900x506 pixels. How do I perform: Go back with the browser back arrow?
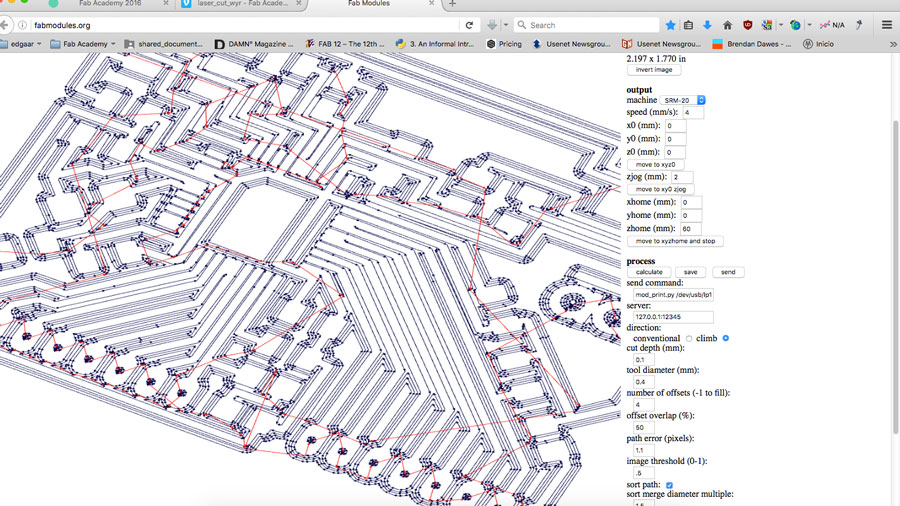click(4, 25)
